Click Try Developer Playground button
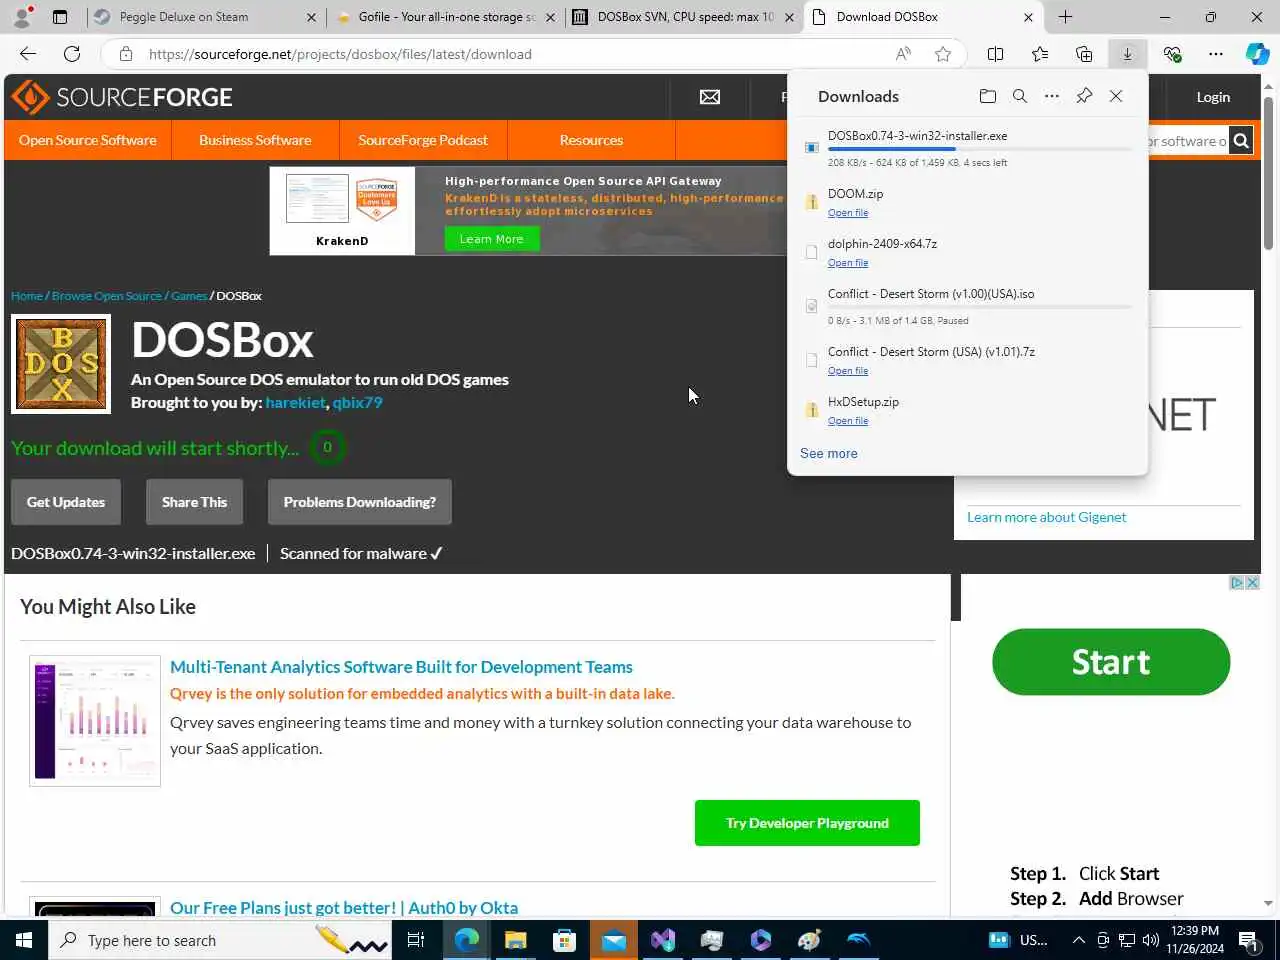The image size is (1280, 960). tap(807, 823)
